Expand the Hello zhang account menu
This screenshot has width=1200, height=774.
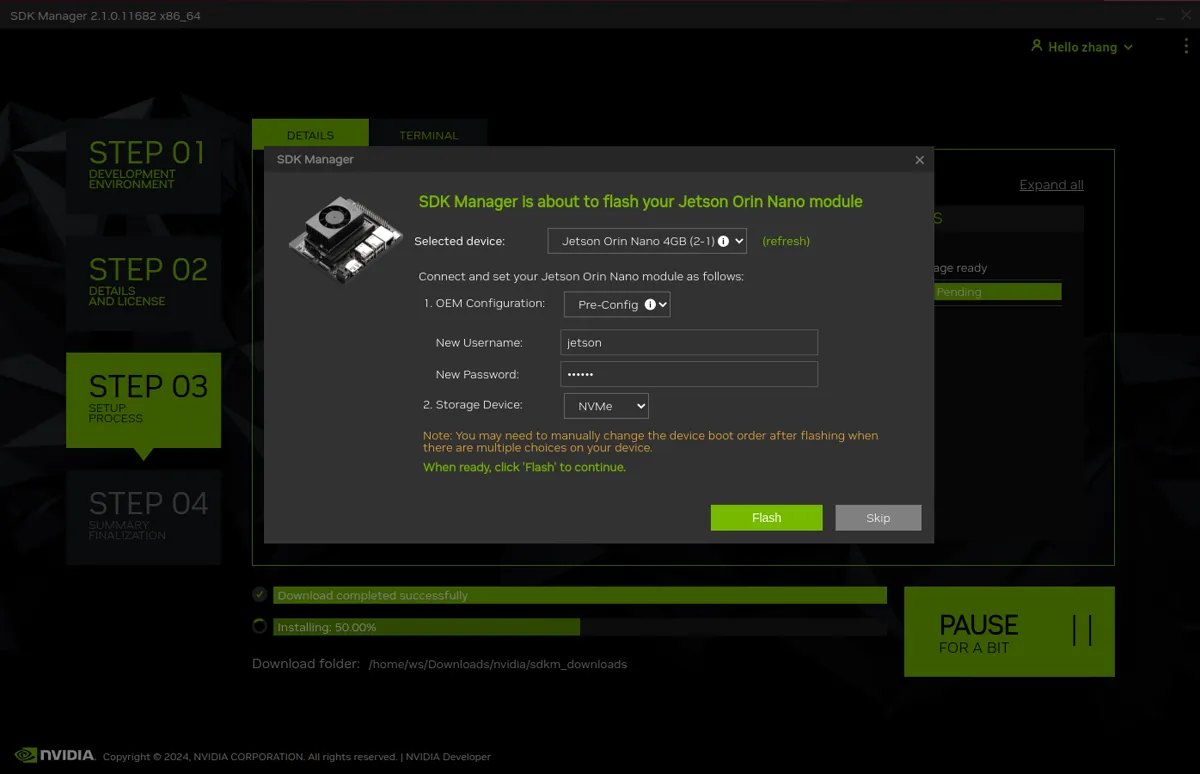click(1082, 47)
